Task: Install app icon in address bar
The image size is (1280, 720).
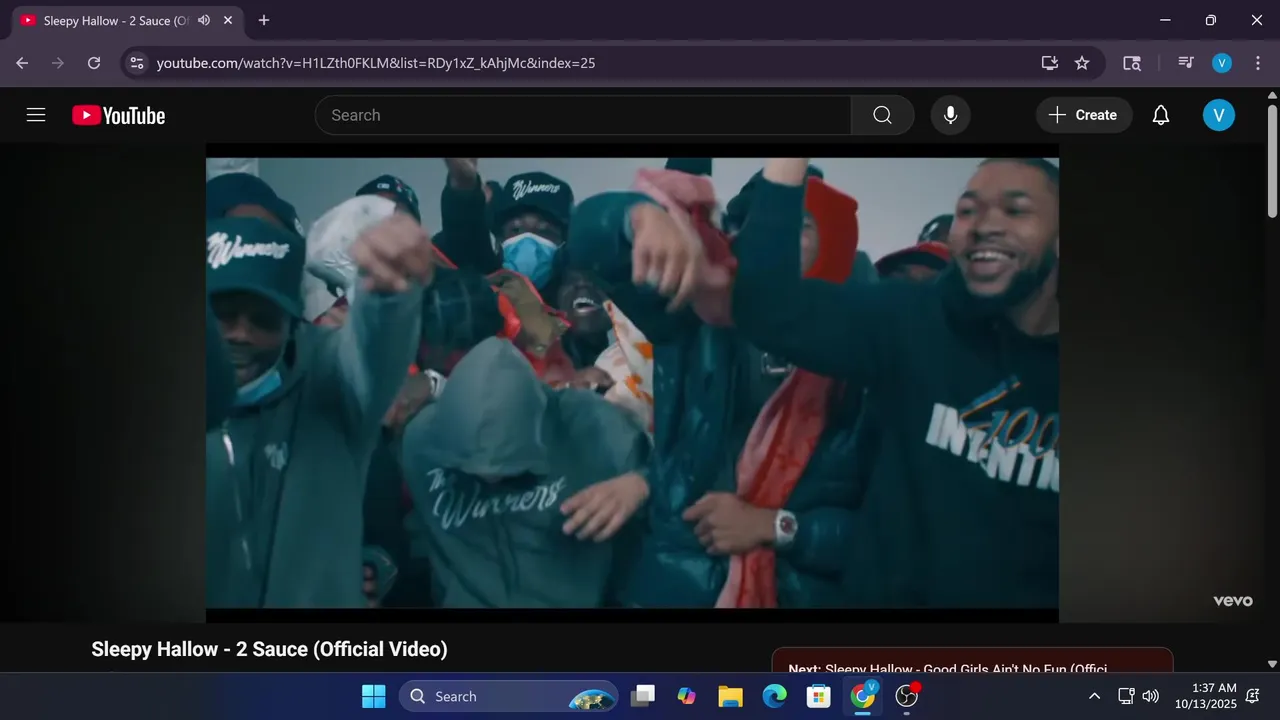Action: [1049, 63]
